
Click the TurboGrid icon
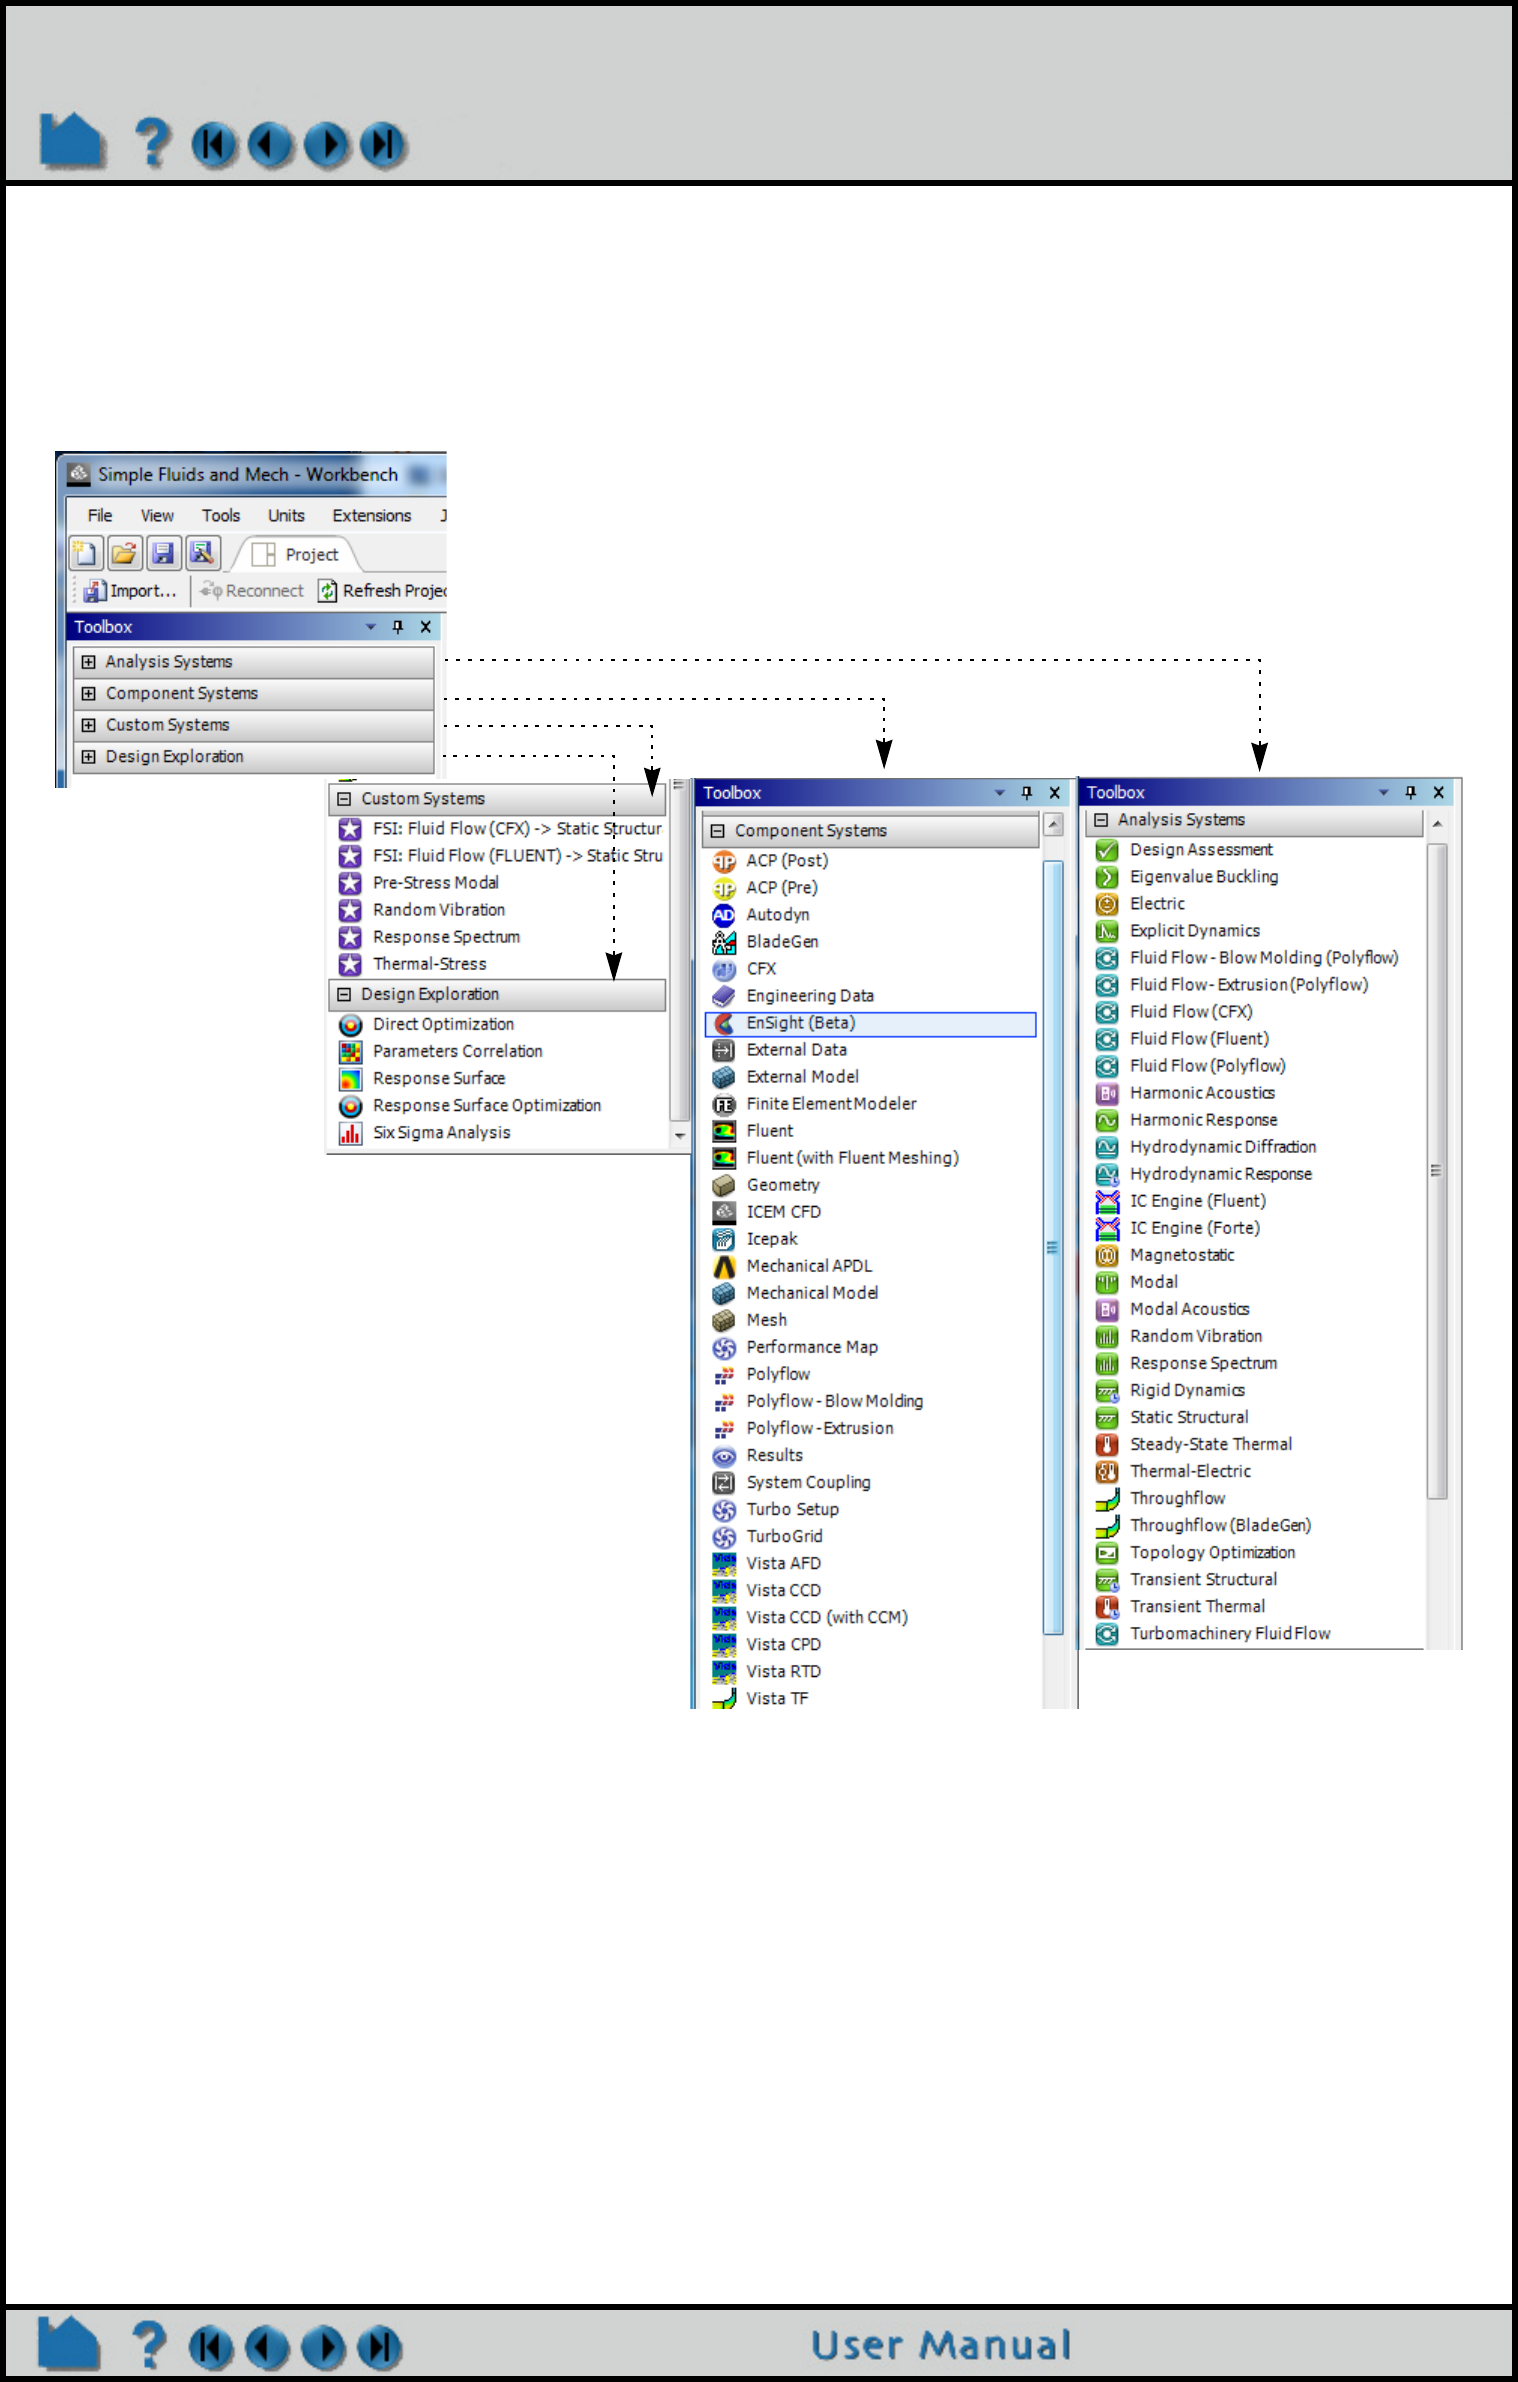(724, 1536)
